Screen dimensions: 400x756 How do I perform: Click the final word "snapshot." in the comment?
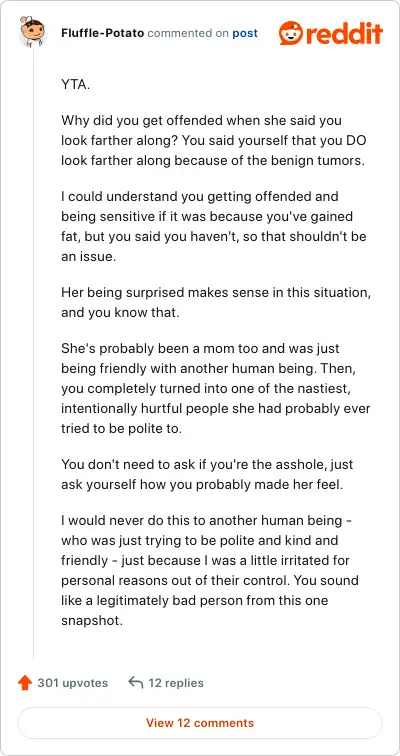pyautogui.click(x=92, y=620)
